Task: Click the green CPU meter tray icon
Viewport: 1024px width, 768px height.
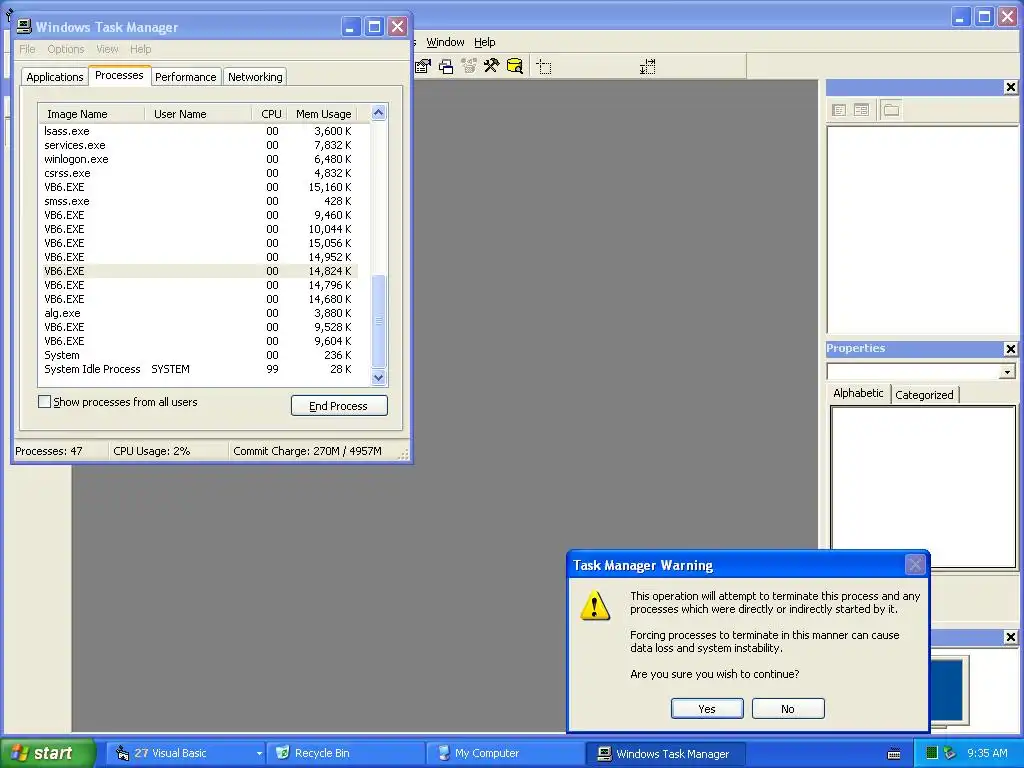Action: [x=932, y=753]
